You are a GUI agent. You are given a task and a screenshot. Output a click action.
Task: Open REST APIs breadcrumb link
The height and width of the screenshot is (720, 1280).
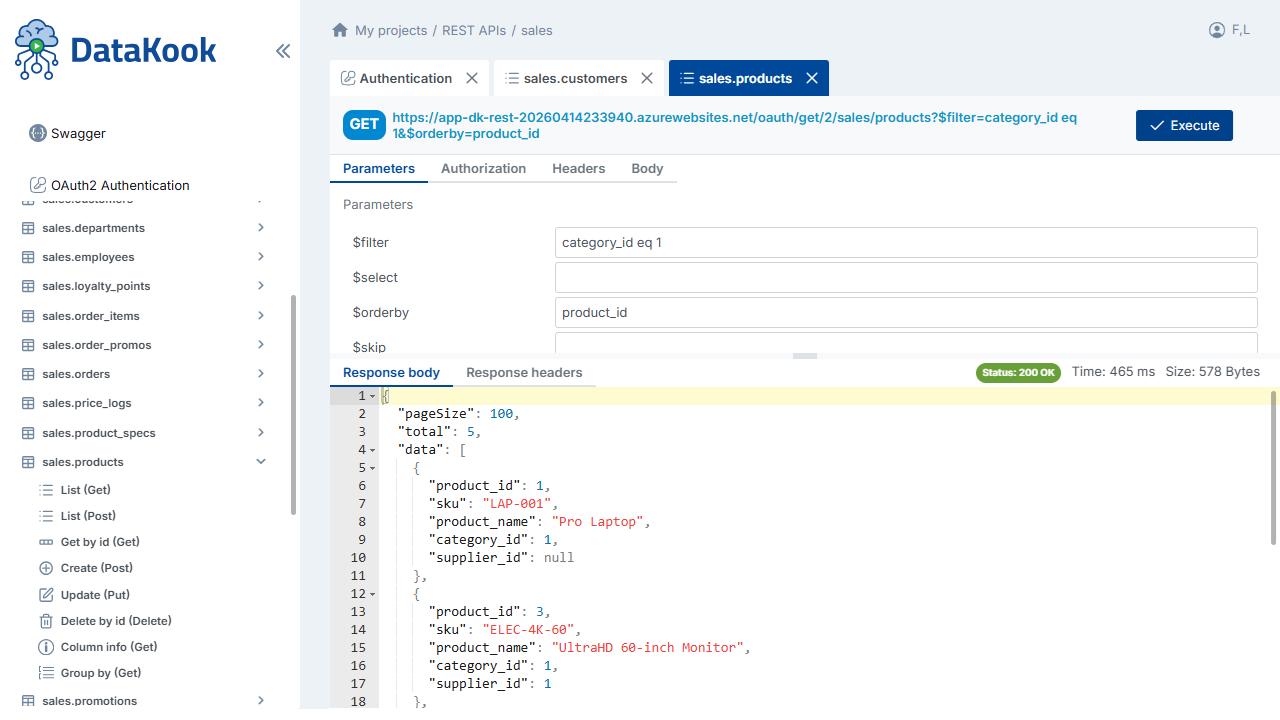(474, 30)
